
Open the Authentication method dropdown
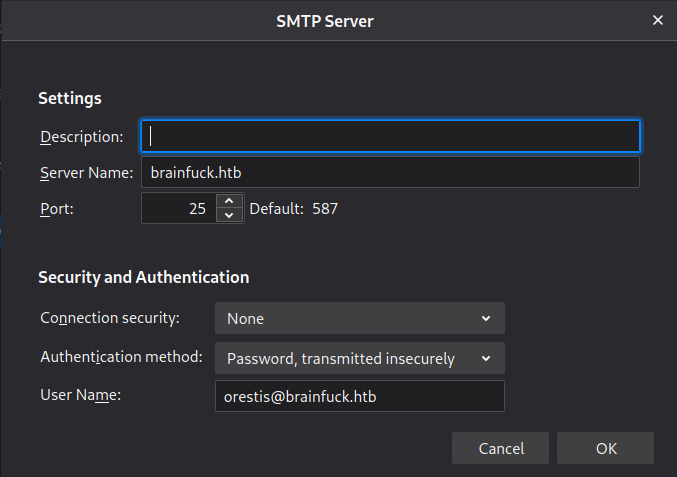point(360,358)
